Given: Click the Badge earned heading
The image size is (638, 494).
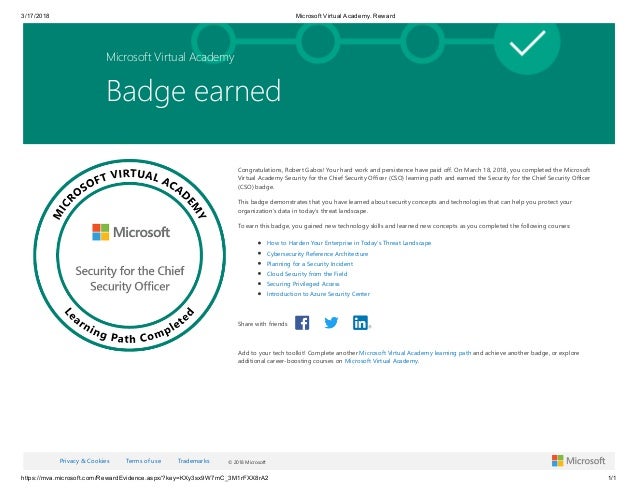Looking at the screenshot, I should (194, 91).
